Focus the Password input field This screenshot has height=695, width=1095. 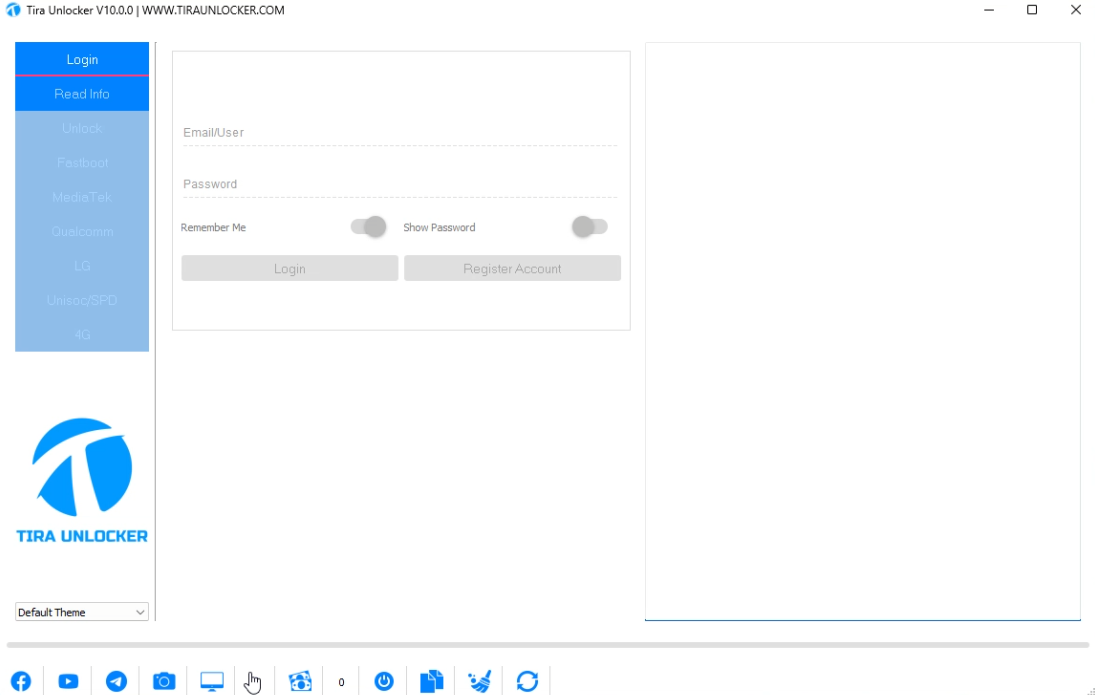click(x=400, y=184)
